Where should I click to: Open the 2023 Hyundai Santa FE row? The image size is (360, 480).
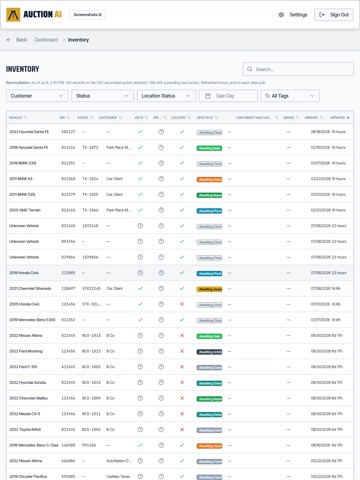(180, 132)
